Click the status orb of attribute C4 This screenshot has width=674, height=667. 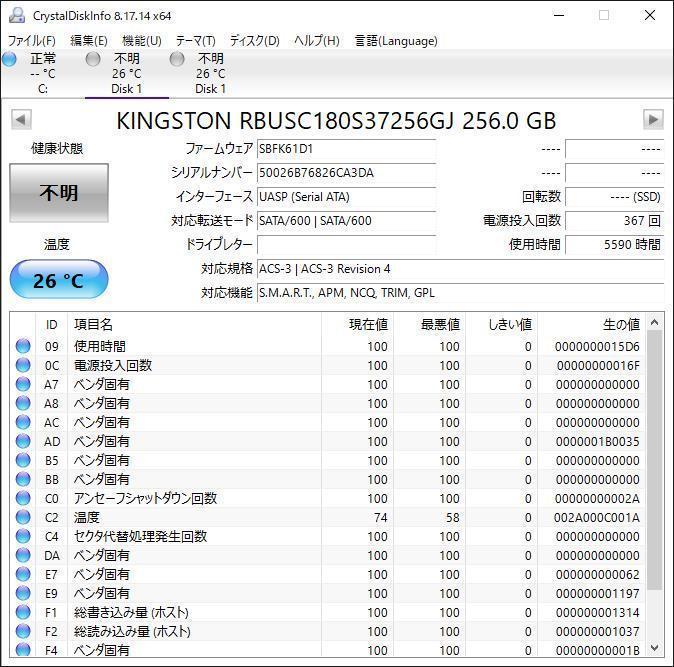click(x=23, y=536)
